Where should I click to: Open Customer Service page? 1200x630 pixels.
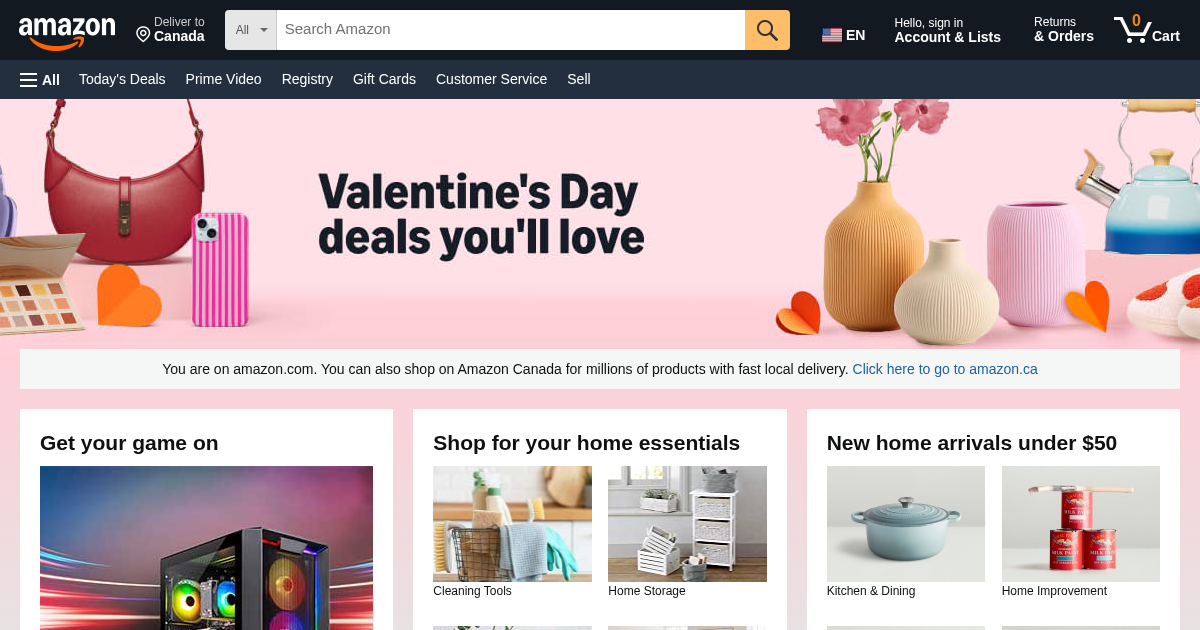pos(491,79)
